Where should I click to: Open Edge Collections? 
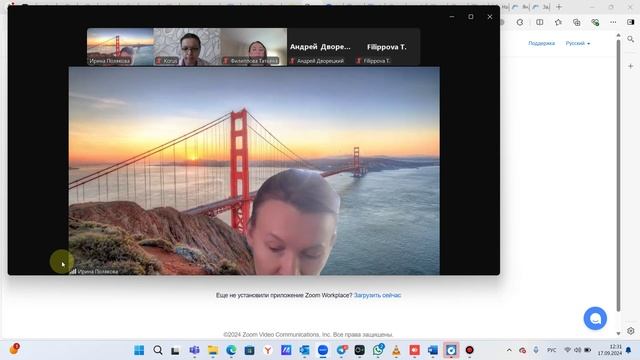coord(576,22)
